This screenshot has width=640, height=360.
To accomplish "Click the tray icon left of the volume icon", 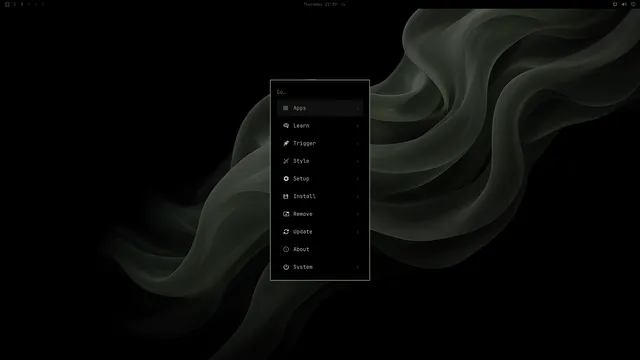I will 615,4.
